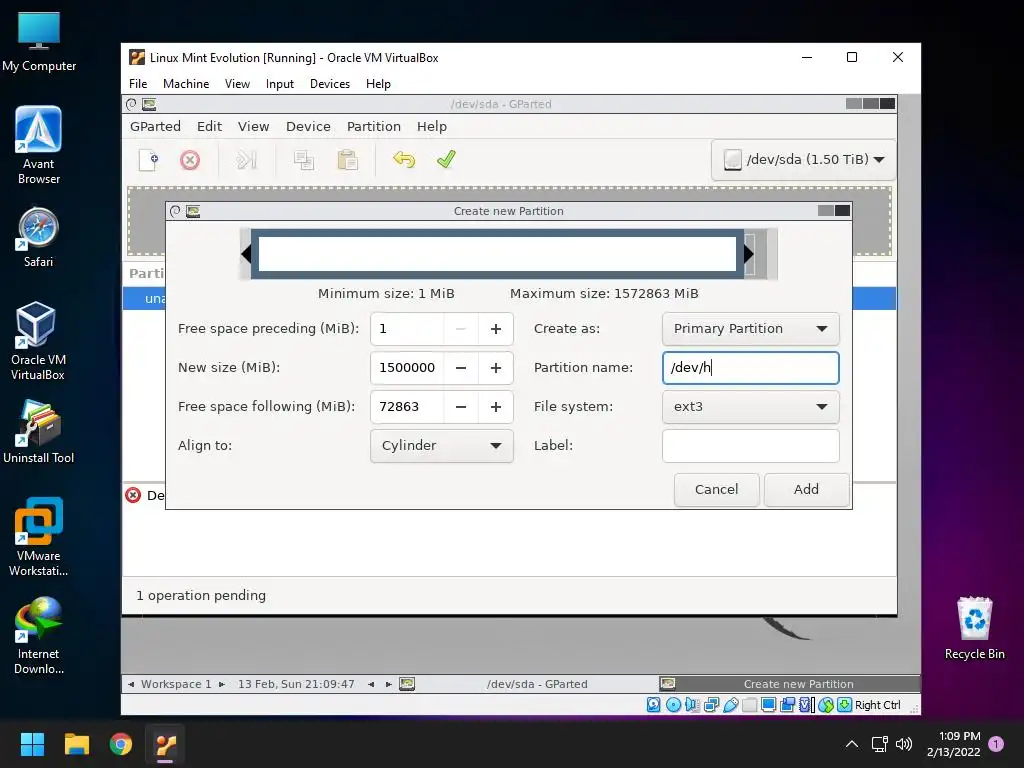Open the Align to Cylinder dropdown
This screenshot has height=768, width=1024.
441,445
